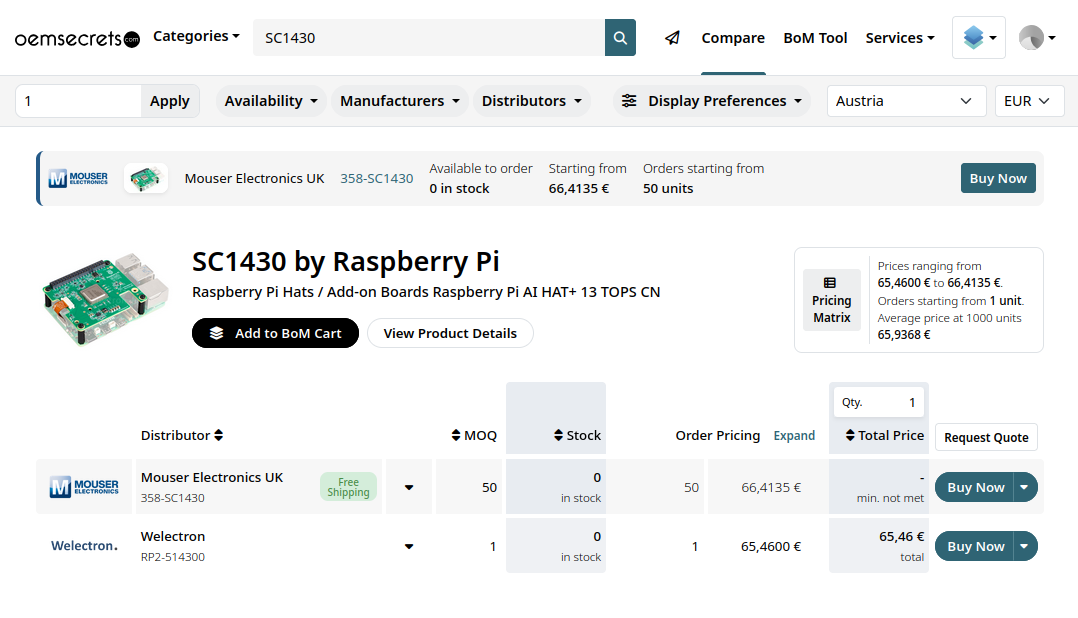Click Buy Now for Welectron row

click(x=975, y=547)
